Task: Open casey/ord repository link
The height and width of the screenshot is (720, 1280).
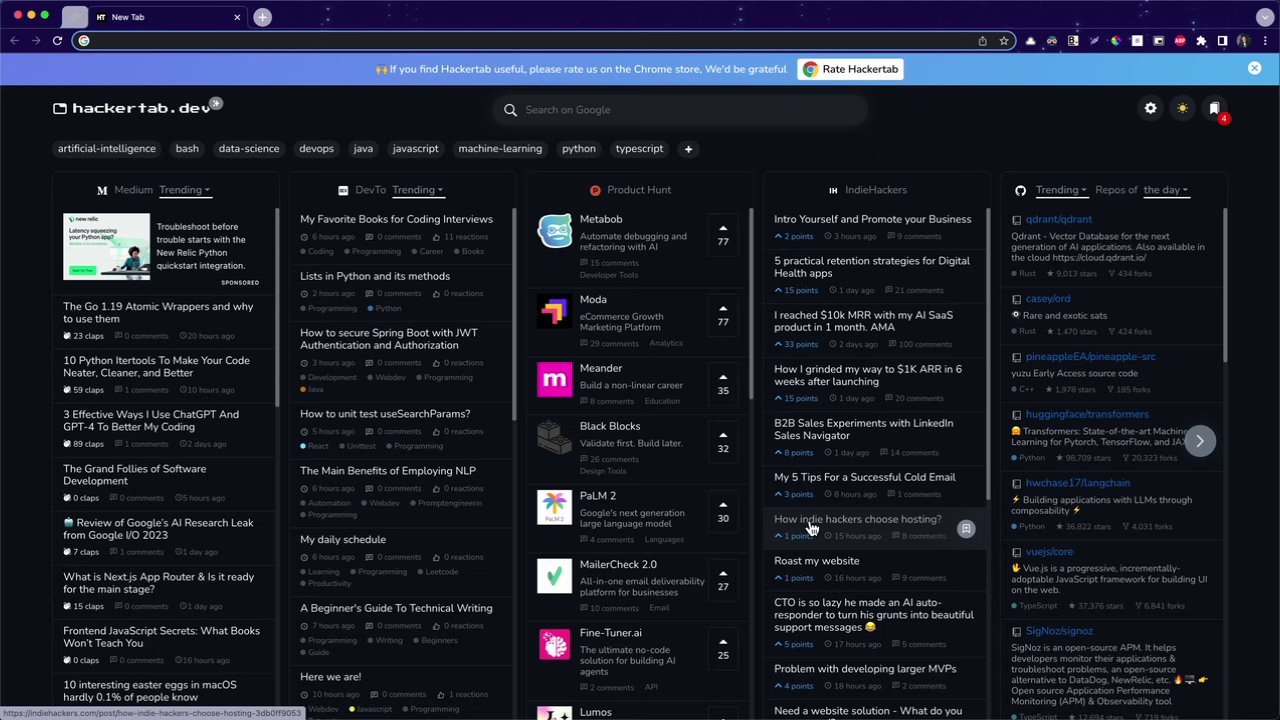Action: (x=1048, y=298)
